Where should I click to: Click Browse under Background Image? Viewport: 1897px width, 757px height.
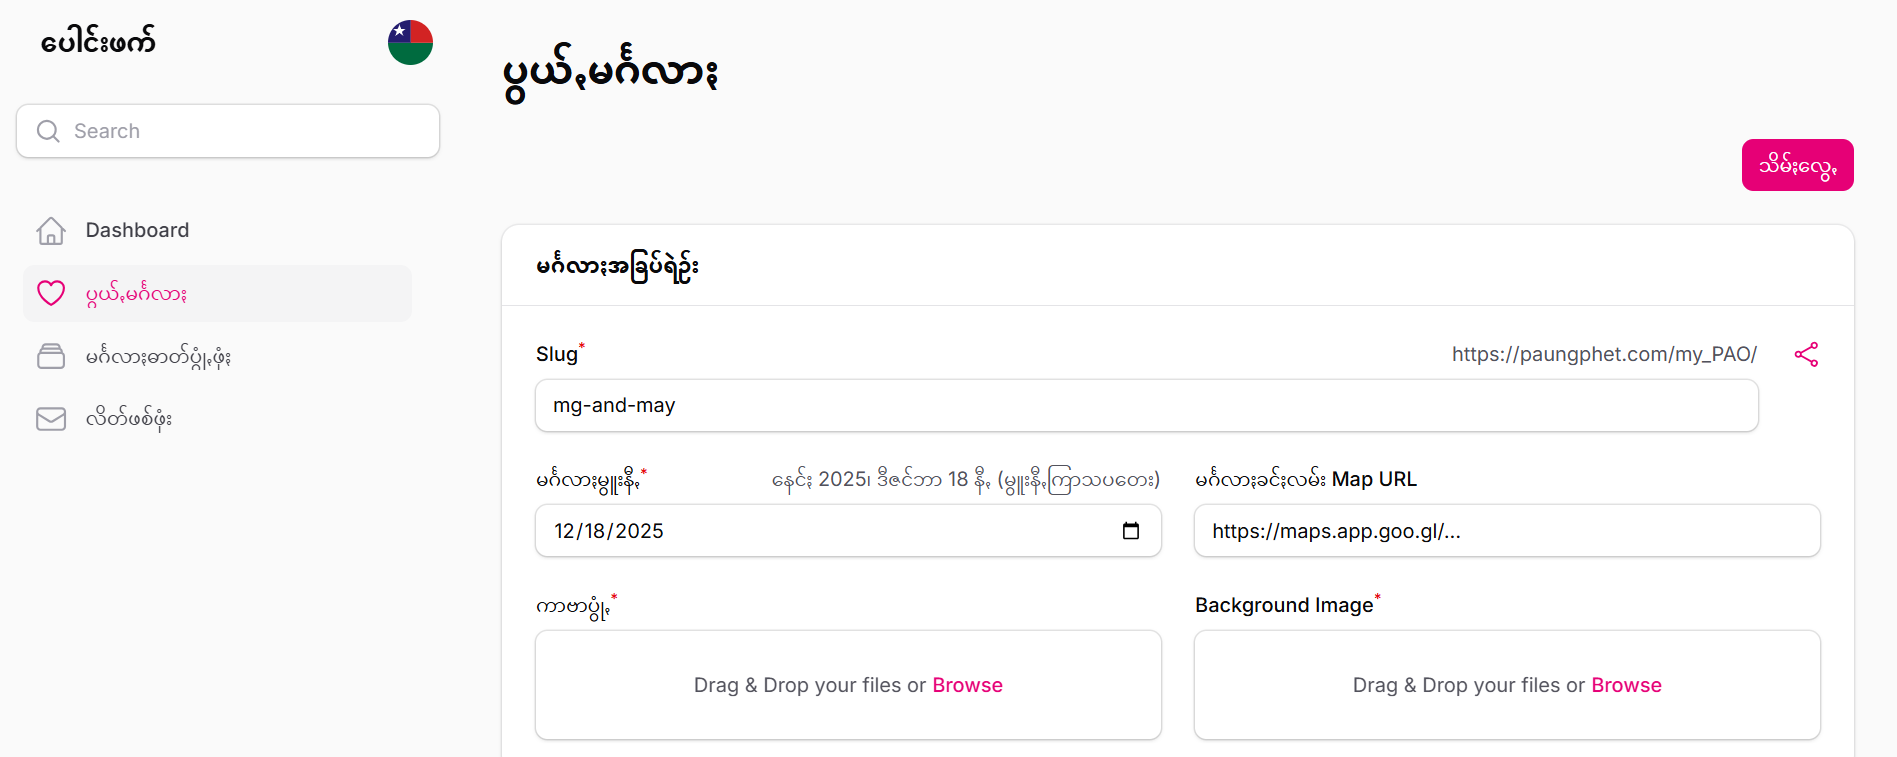pos(1626,685)
